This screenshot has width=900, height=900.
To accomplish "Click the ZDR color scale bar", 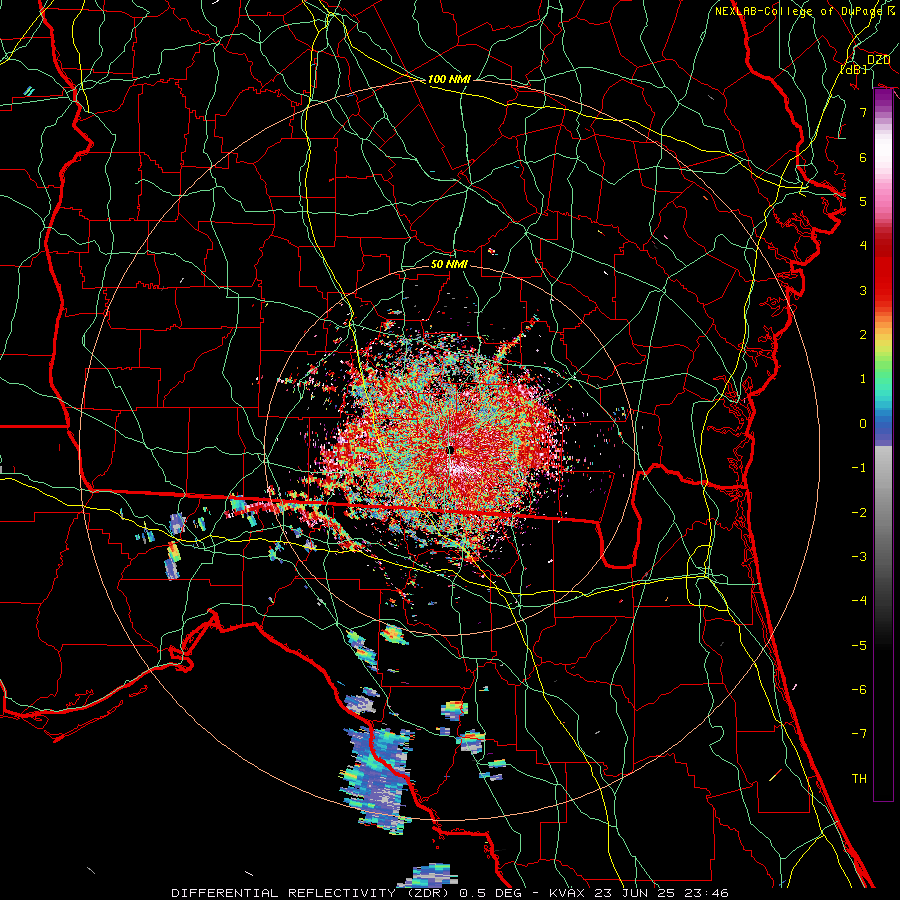I will click(883, 445).
